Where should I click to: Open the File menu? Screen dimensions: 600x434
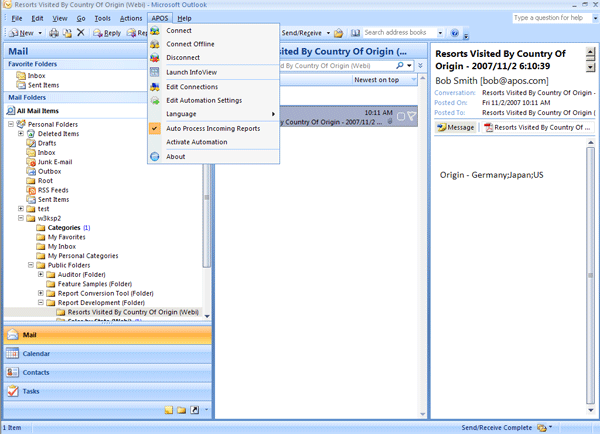(x=16, y=18)
